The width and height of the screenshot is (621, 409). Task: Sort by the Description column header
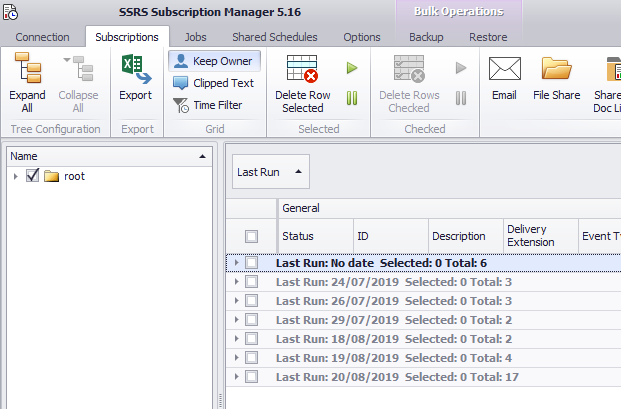point(466,236)
